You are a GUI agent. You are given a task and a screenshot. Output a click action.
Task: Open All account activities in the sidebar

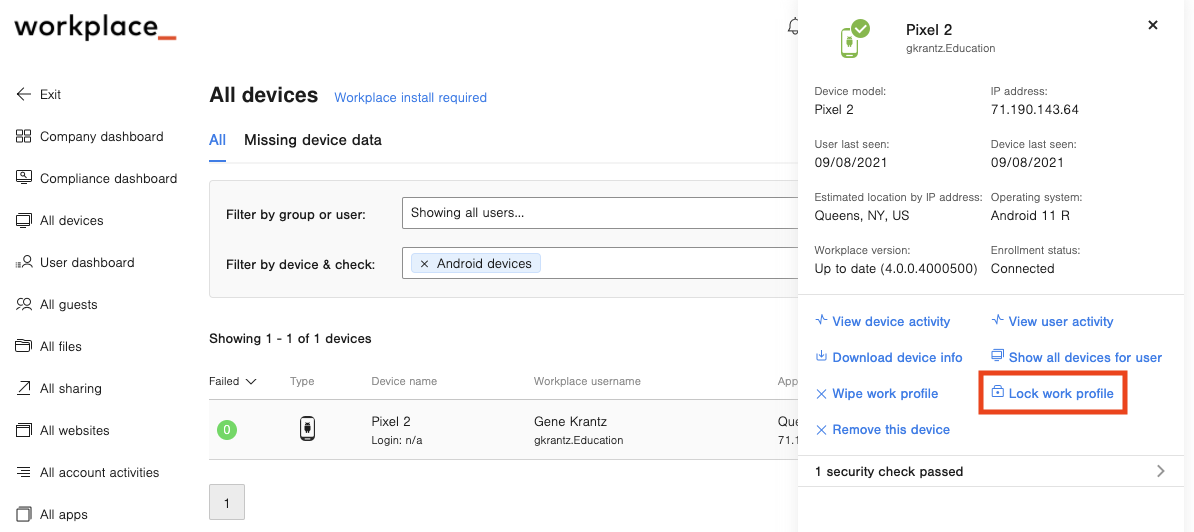coord(100,473)
